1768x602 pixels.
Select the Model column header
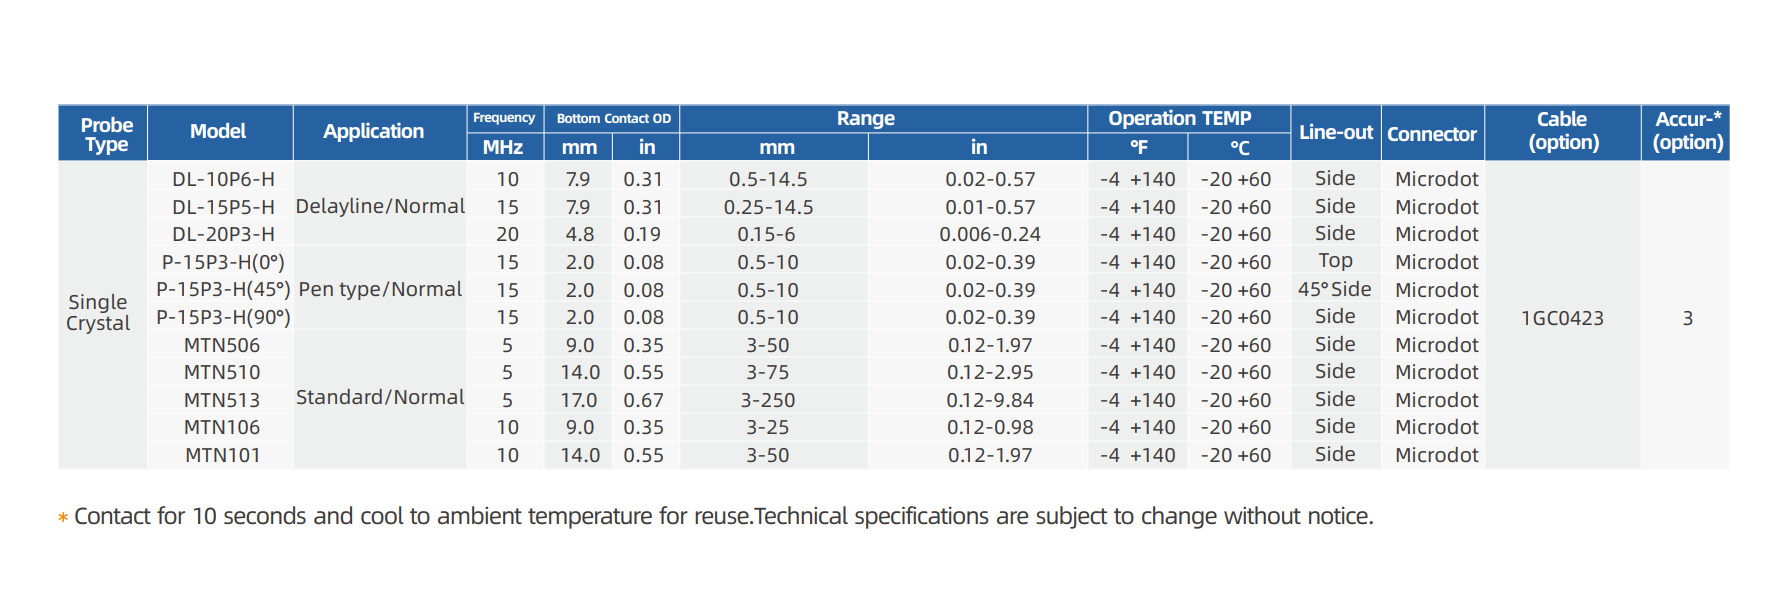[x=218, y=132]
